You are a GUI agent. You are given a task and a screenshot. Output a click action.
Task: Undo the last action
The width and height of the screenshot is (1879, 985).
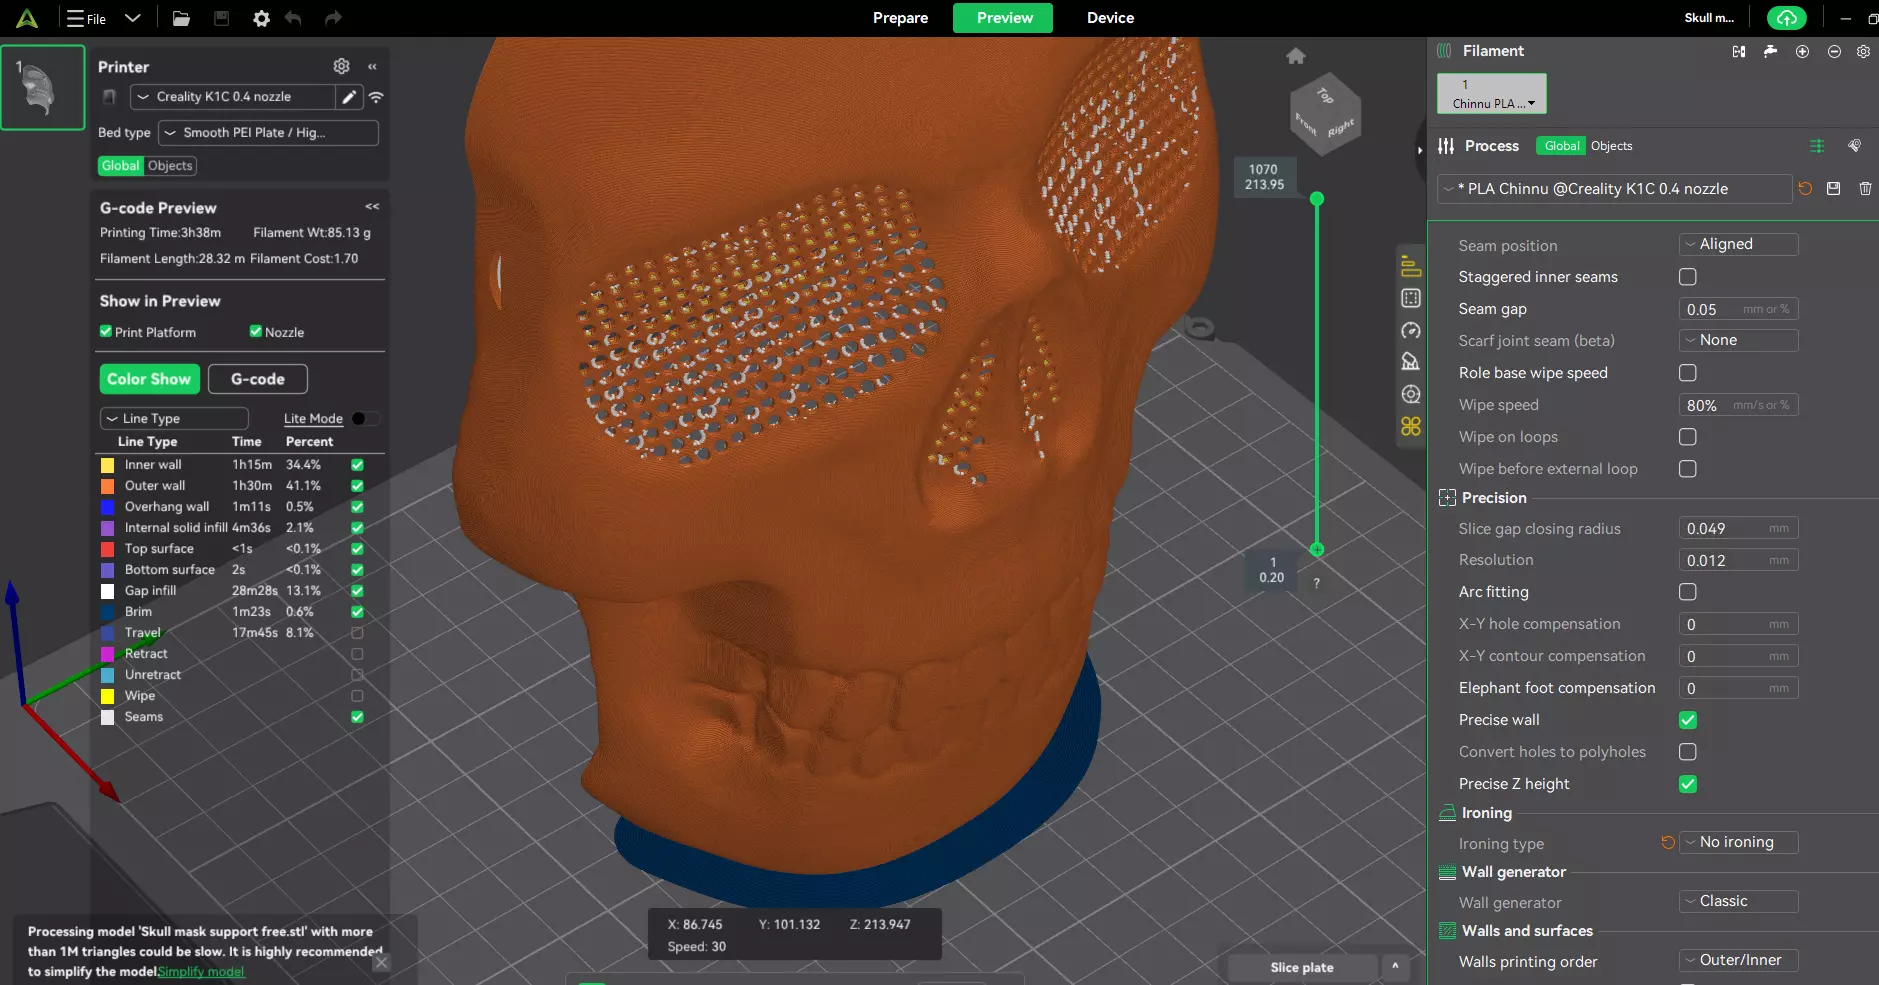[x=293, y=18]
